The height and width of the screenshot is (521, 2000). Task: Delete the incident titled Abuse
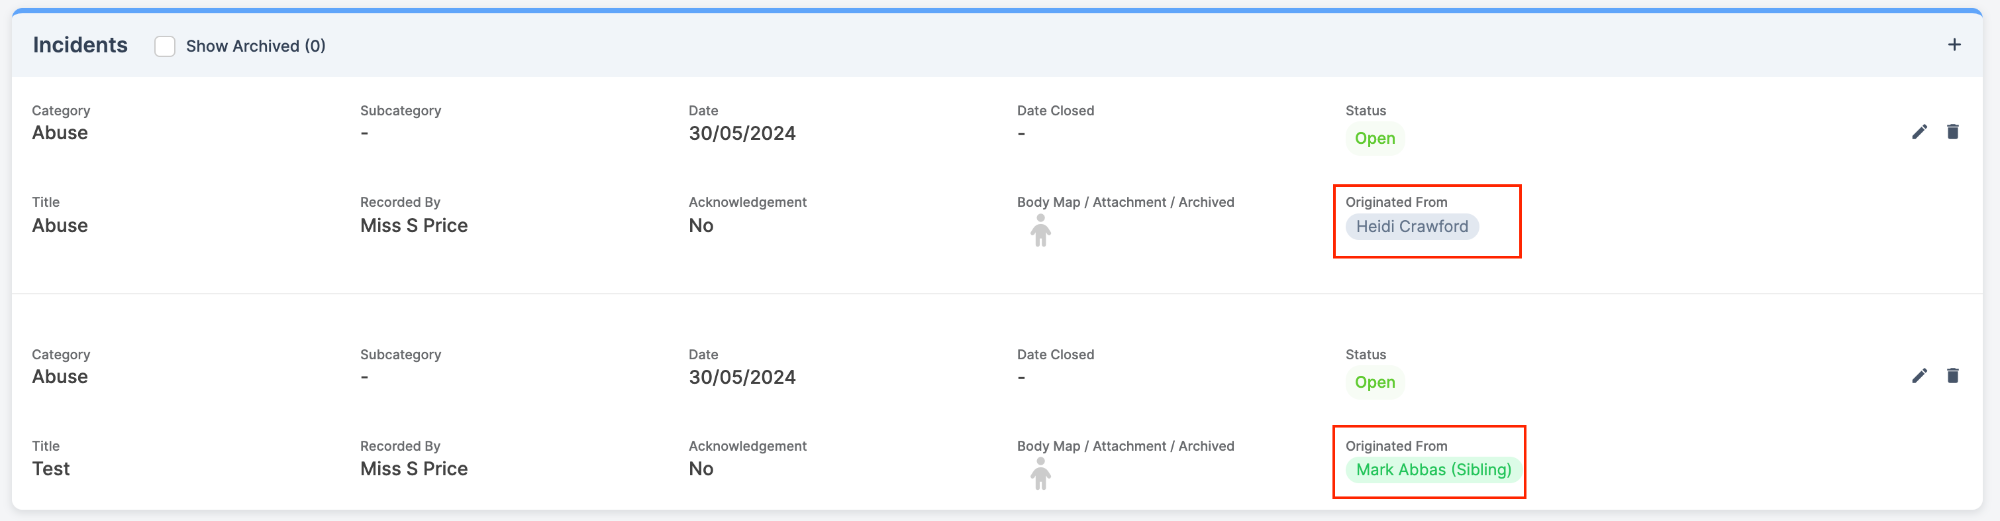[x=1952, y=132]
